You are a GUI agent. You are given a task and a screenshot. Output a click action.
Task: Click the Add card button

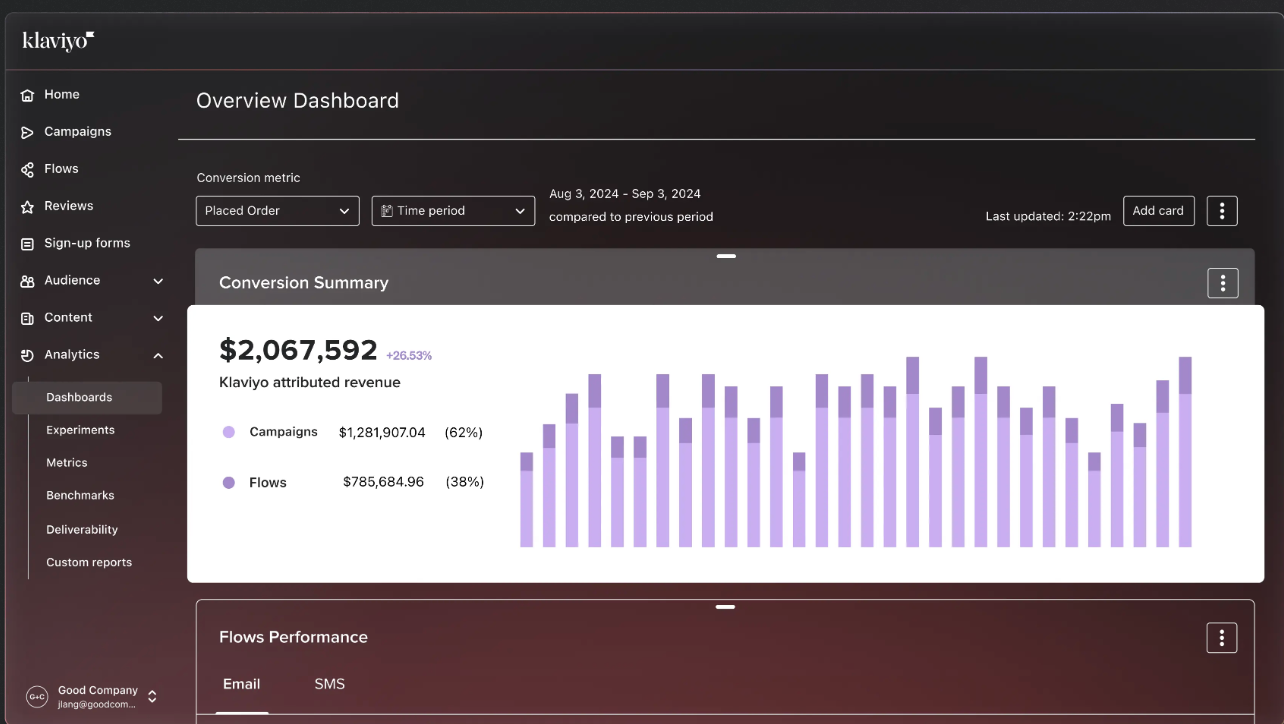tap(1158, 211)
